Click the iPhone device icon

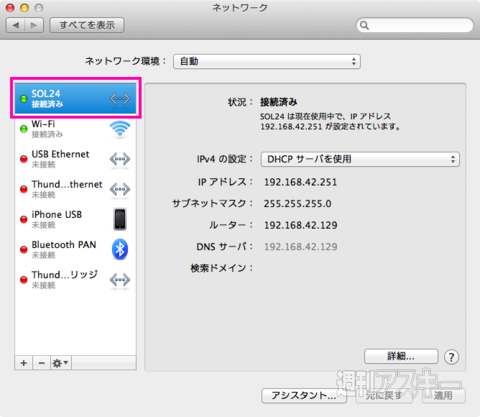120,219
